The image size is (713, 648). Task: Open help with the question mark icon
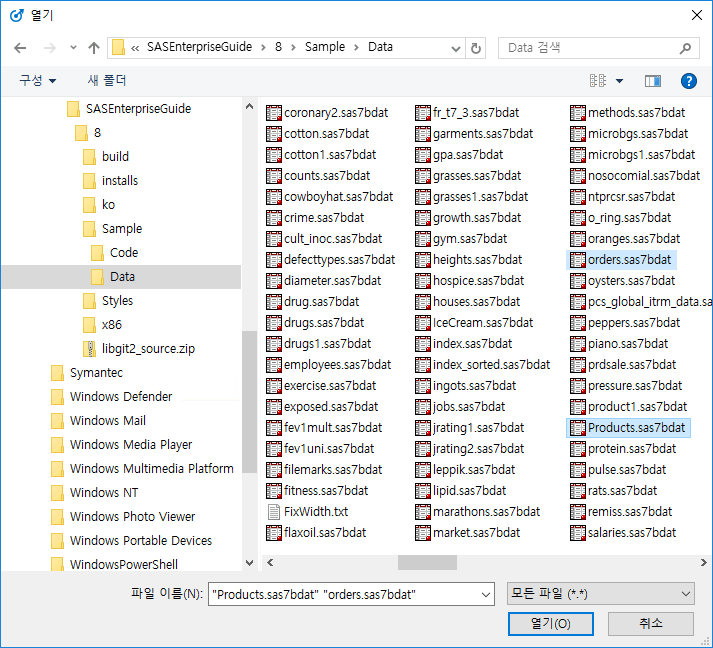[688, 80]
